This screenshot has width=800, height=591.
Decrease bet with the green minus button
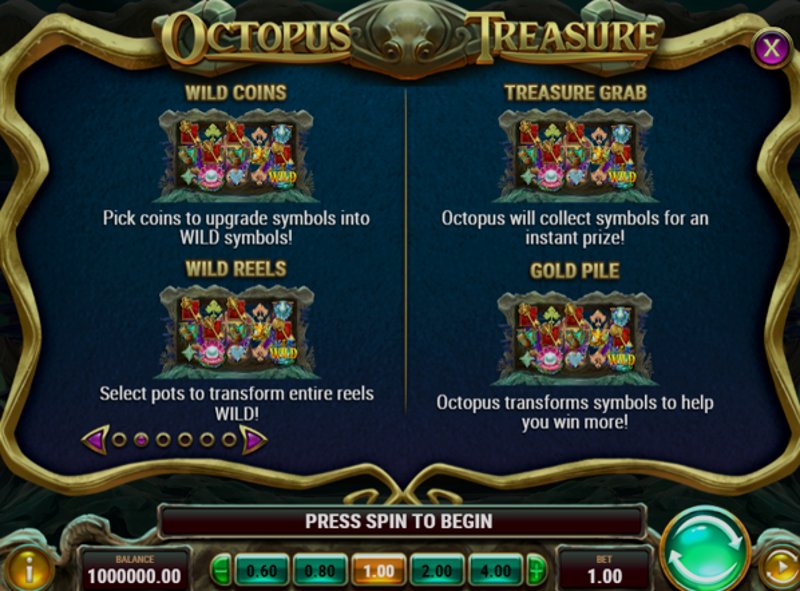(x=220, y=570)
